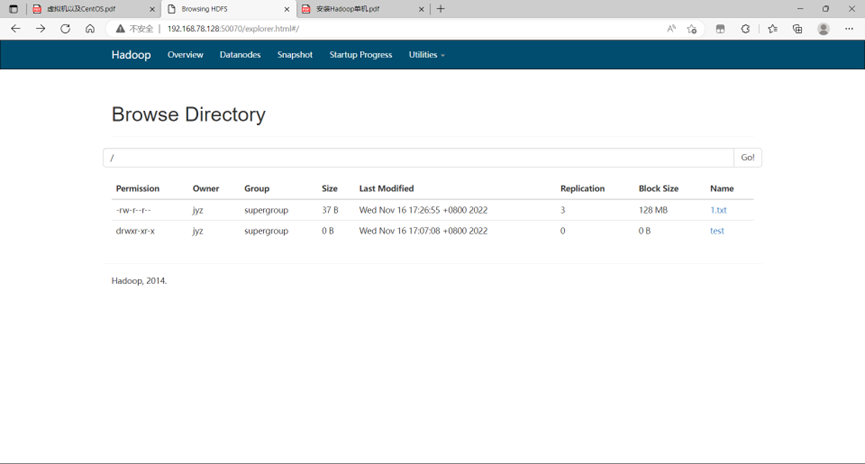Viewport: 865px width, 464px height.
Task: Go back using the browser back arrow
Action: 15,29
